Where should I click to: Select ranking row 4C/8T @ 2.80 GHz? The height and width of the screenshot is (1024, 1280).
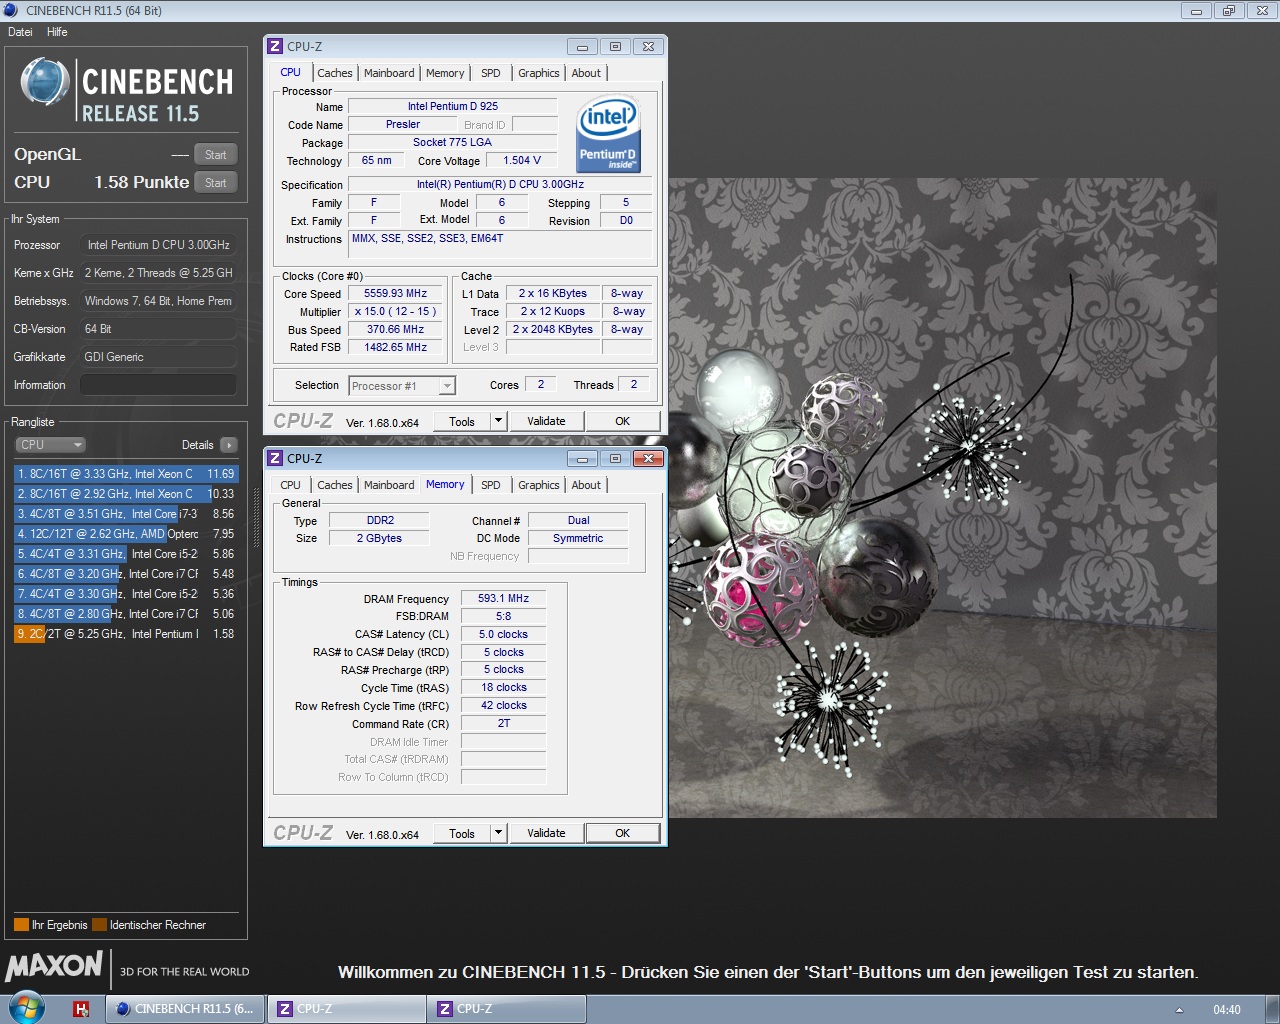coord(126,614)
